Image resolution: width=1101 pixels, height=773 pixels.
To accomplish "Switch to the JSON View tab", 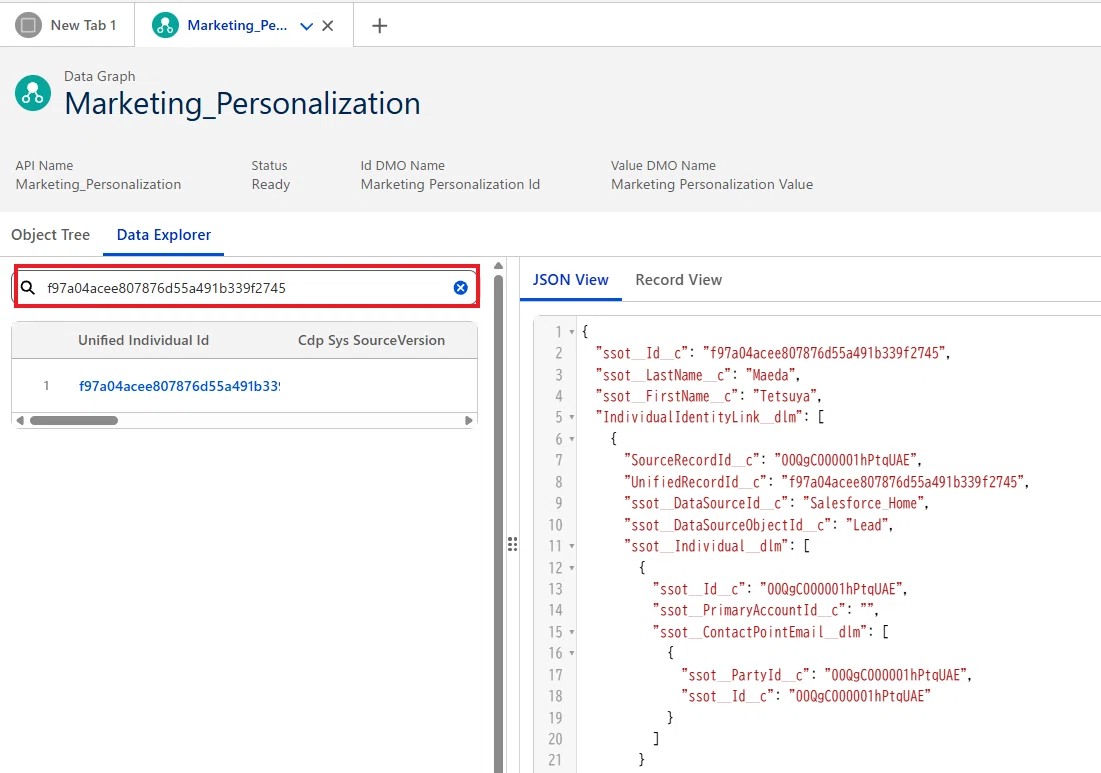I will [x=570, y=279].
